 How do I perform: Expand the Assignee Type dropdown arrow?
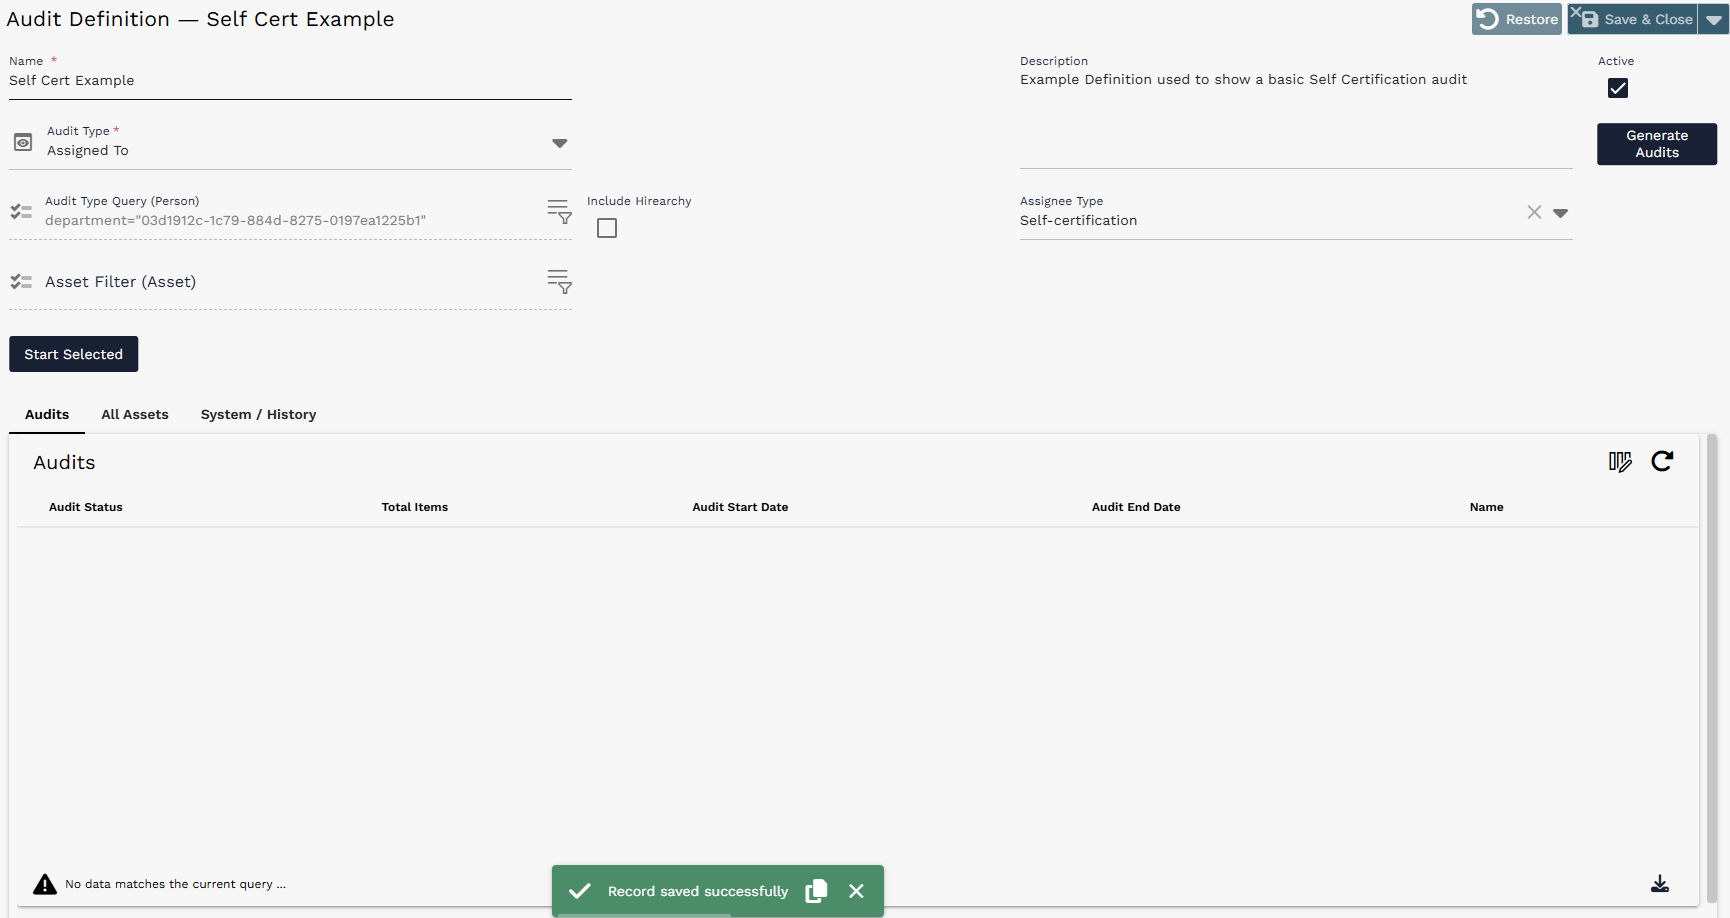pyautogui.click(x=1560, y=213)
